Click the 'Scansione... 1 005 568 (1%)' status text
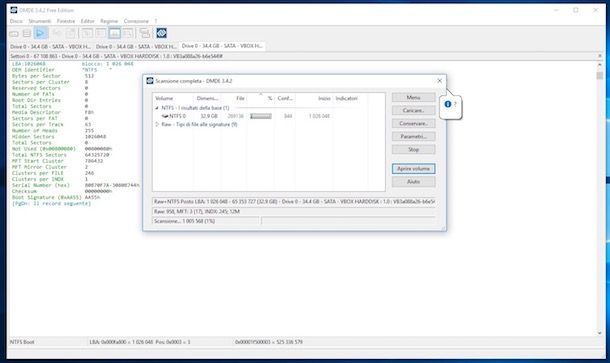 tap(184, 221)
